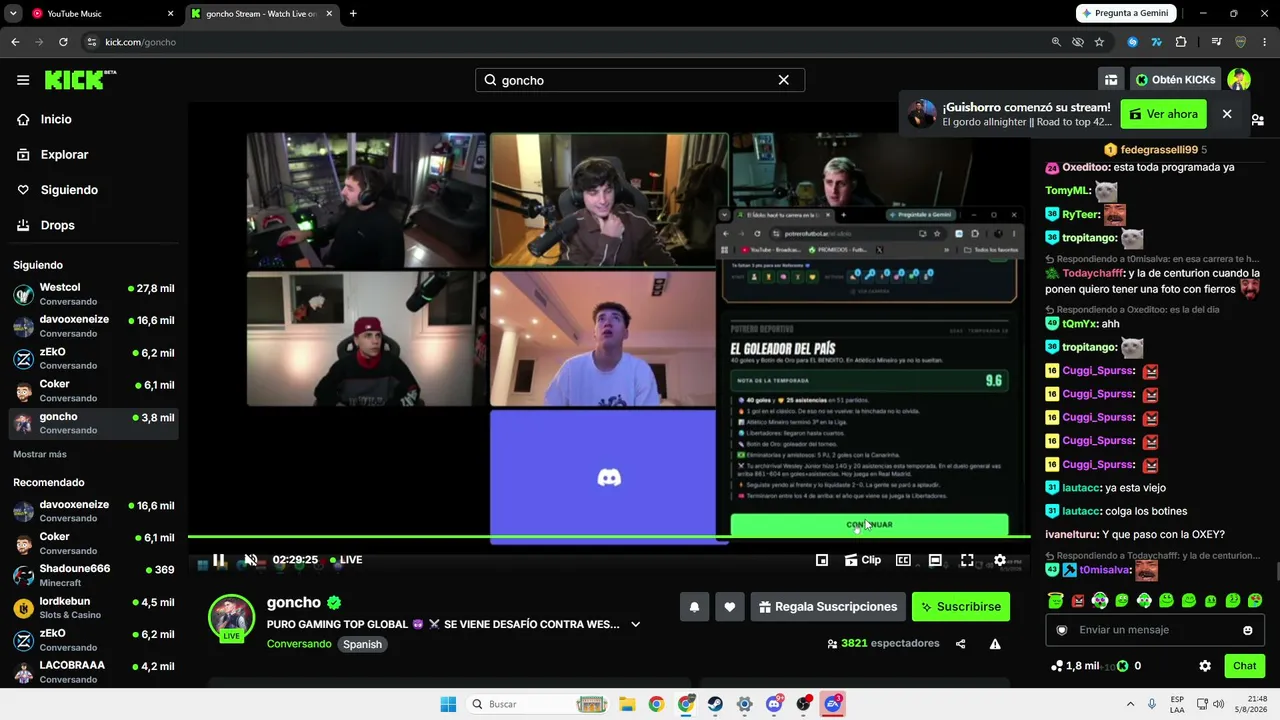Open chat identity shield icon
Screen dimensions: 1280x720
pyautogui.click(x=1062, y=630)
